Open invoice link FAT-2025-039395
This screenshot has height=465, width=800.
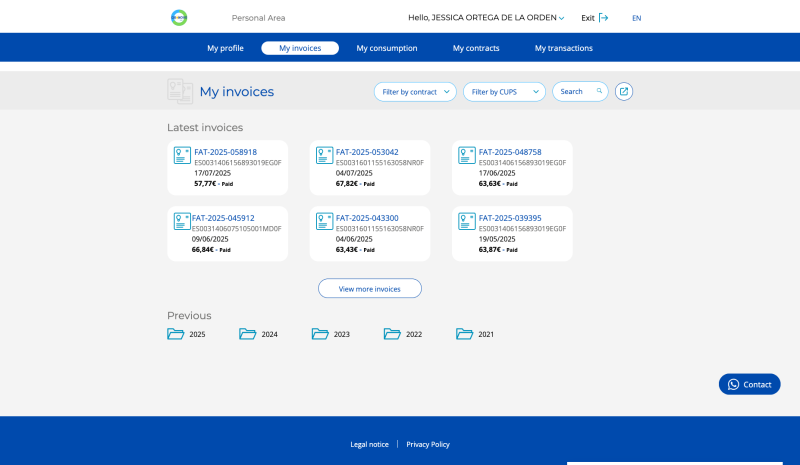pyautogui.click(x=510, y=218)
